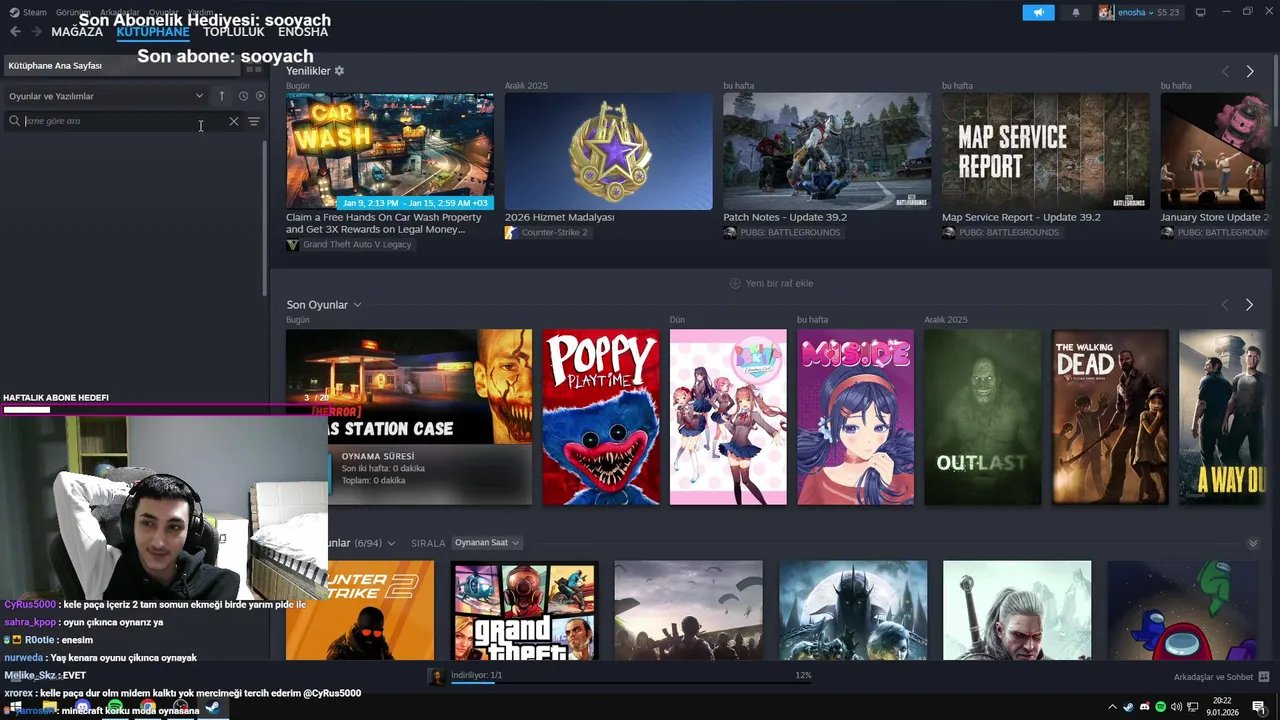1280x720 pixels.
Task: Select Doki Doki Literature Club cover
Action: coord(728,417)
